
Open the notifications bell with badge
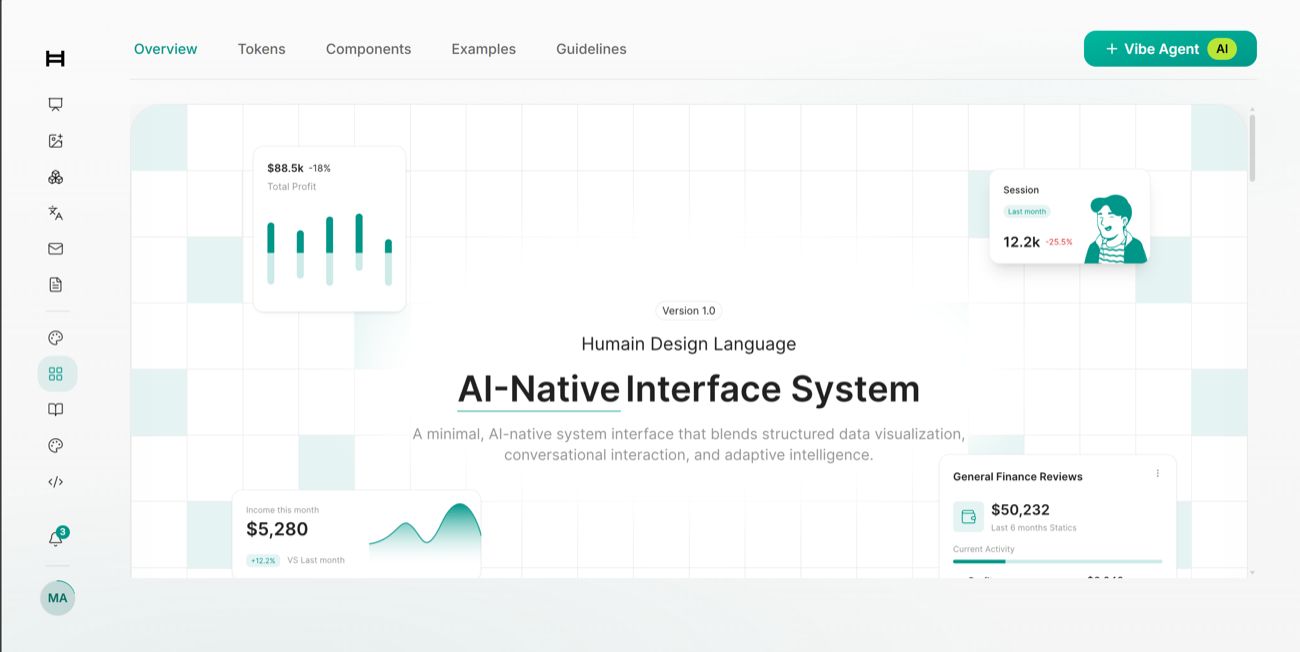(57, 538)
